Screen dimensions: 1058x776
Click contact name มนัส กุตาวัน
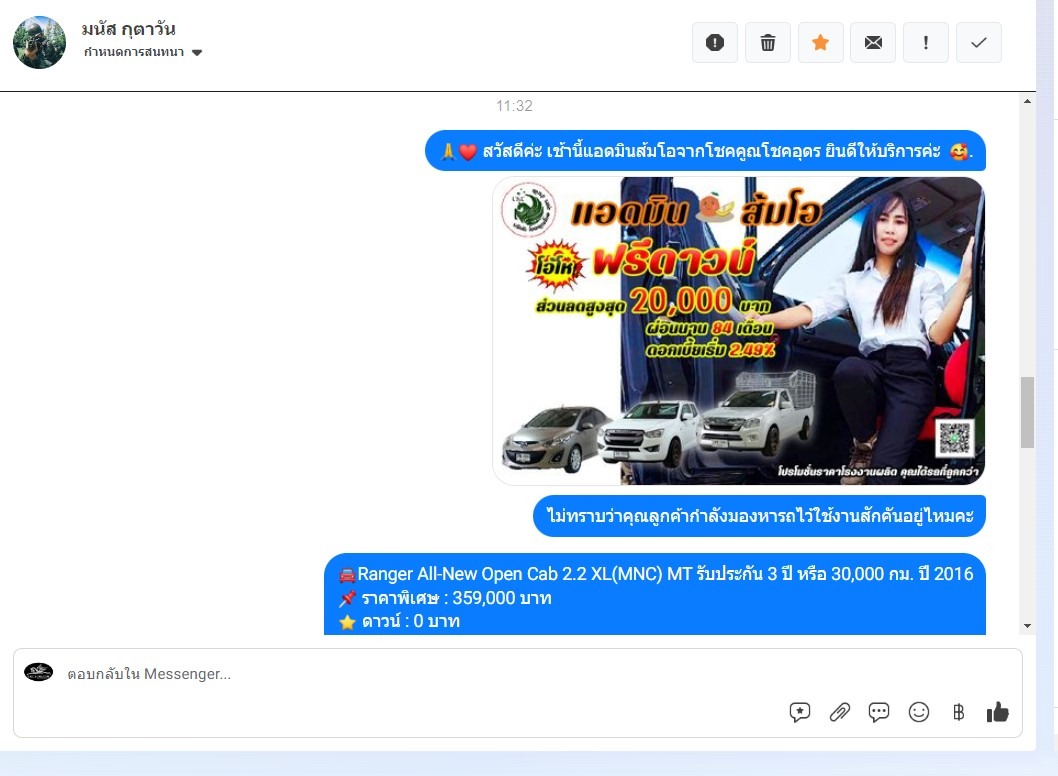coord(128,29)
